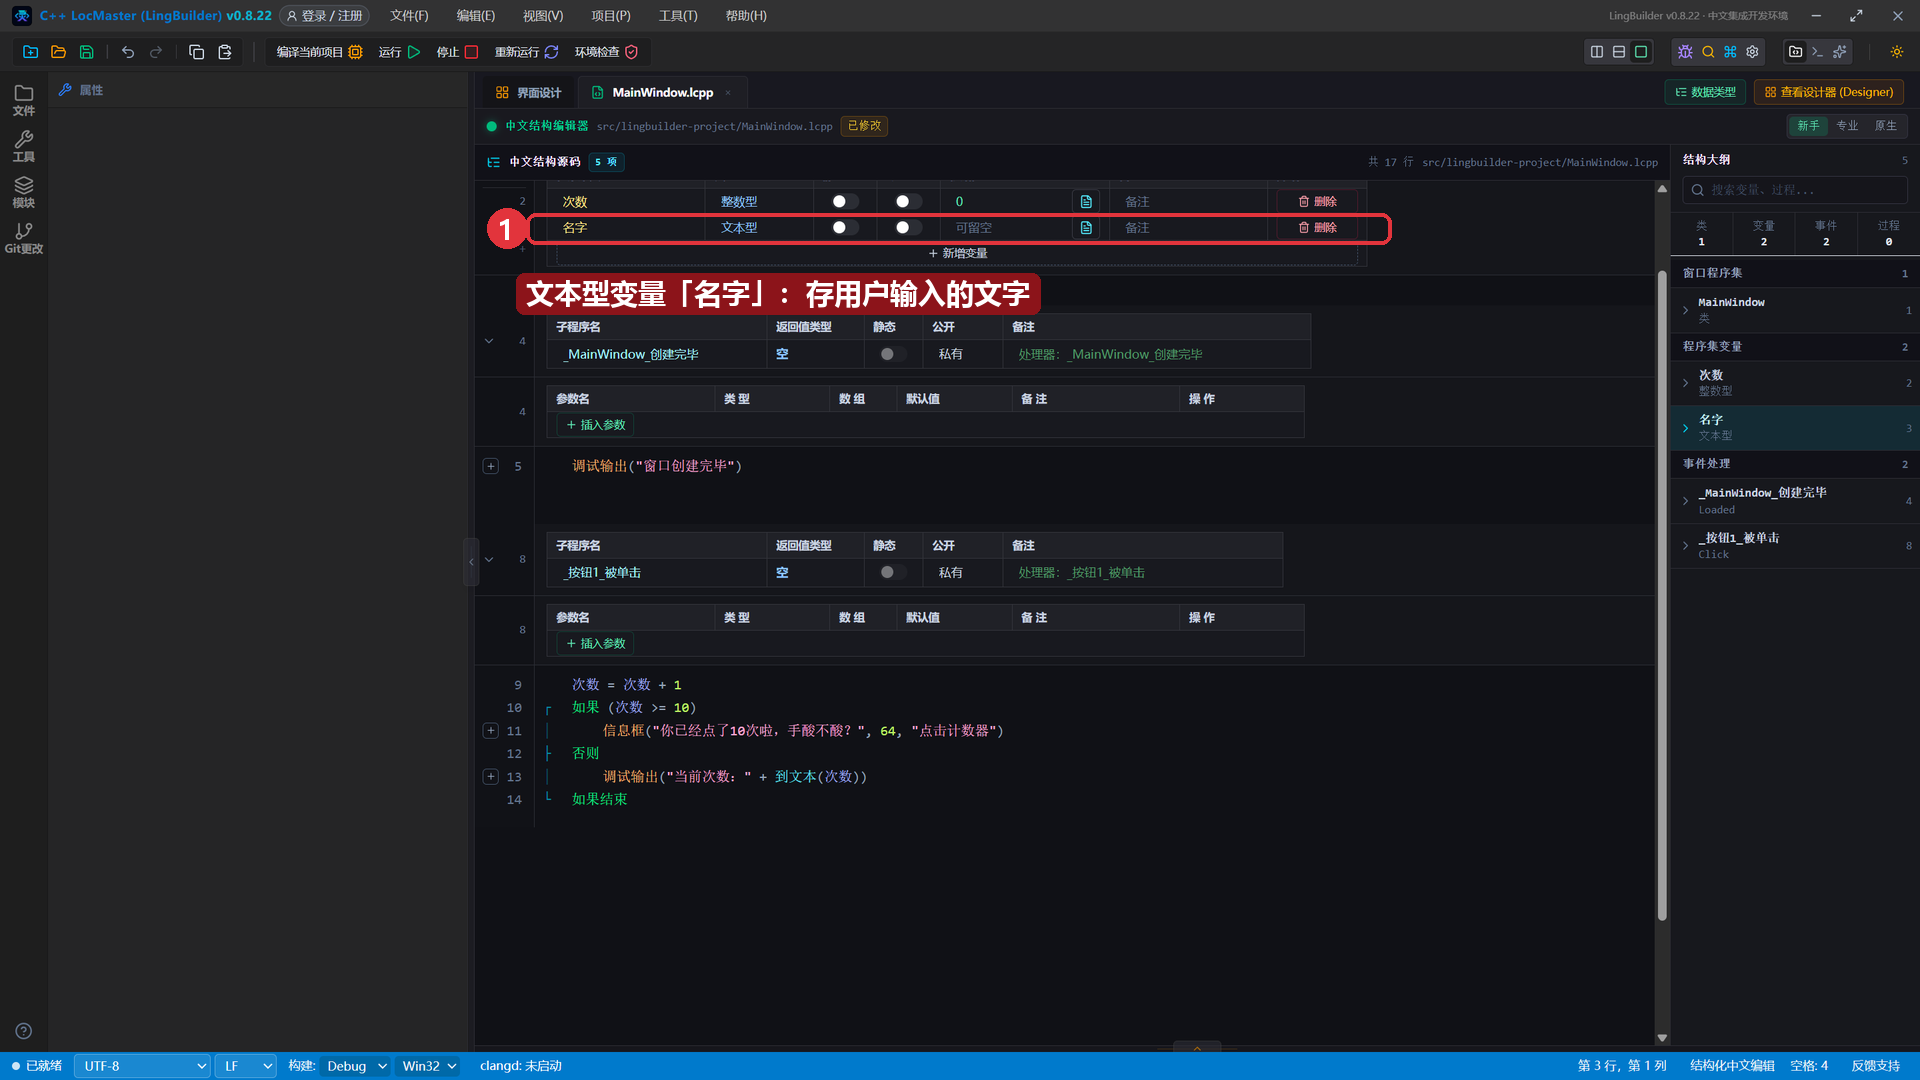Open the help question mark icon
1920x1080 pixels.
tap(24, 1031)
